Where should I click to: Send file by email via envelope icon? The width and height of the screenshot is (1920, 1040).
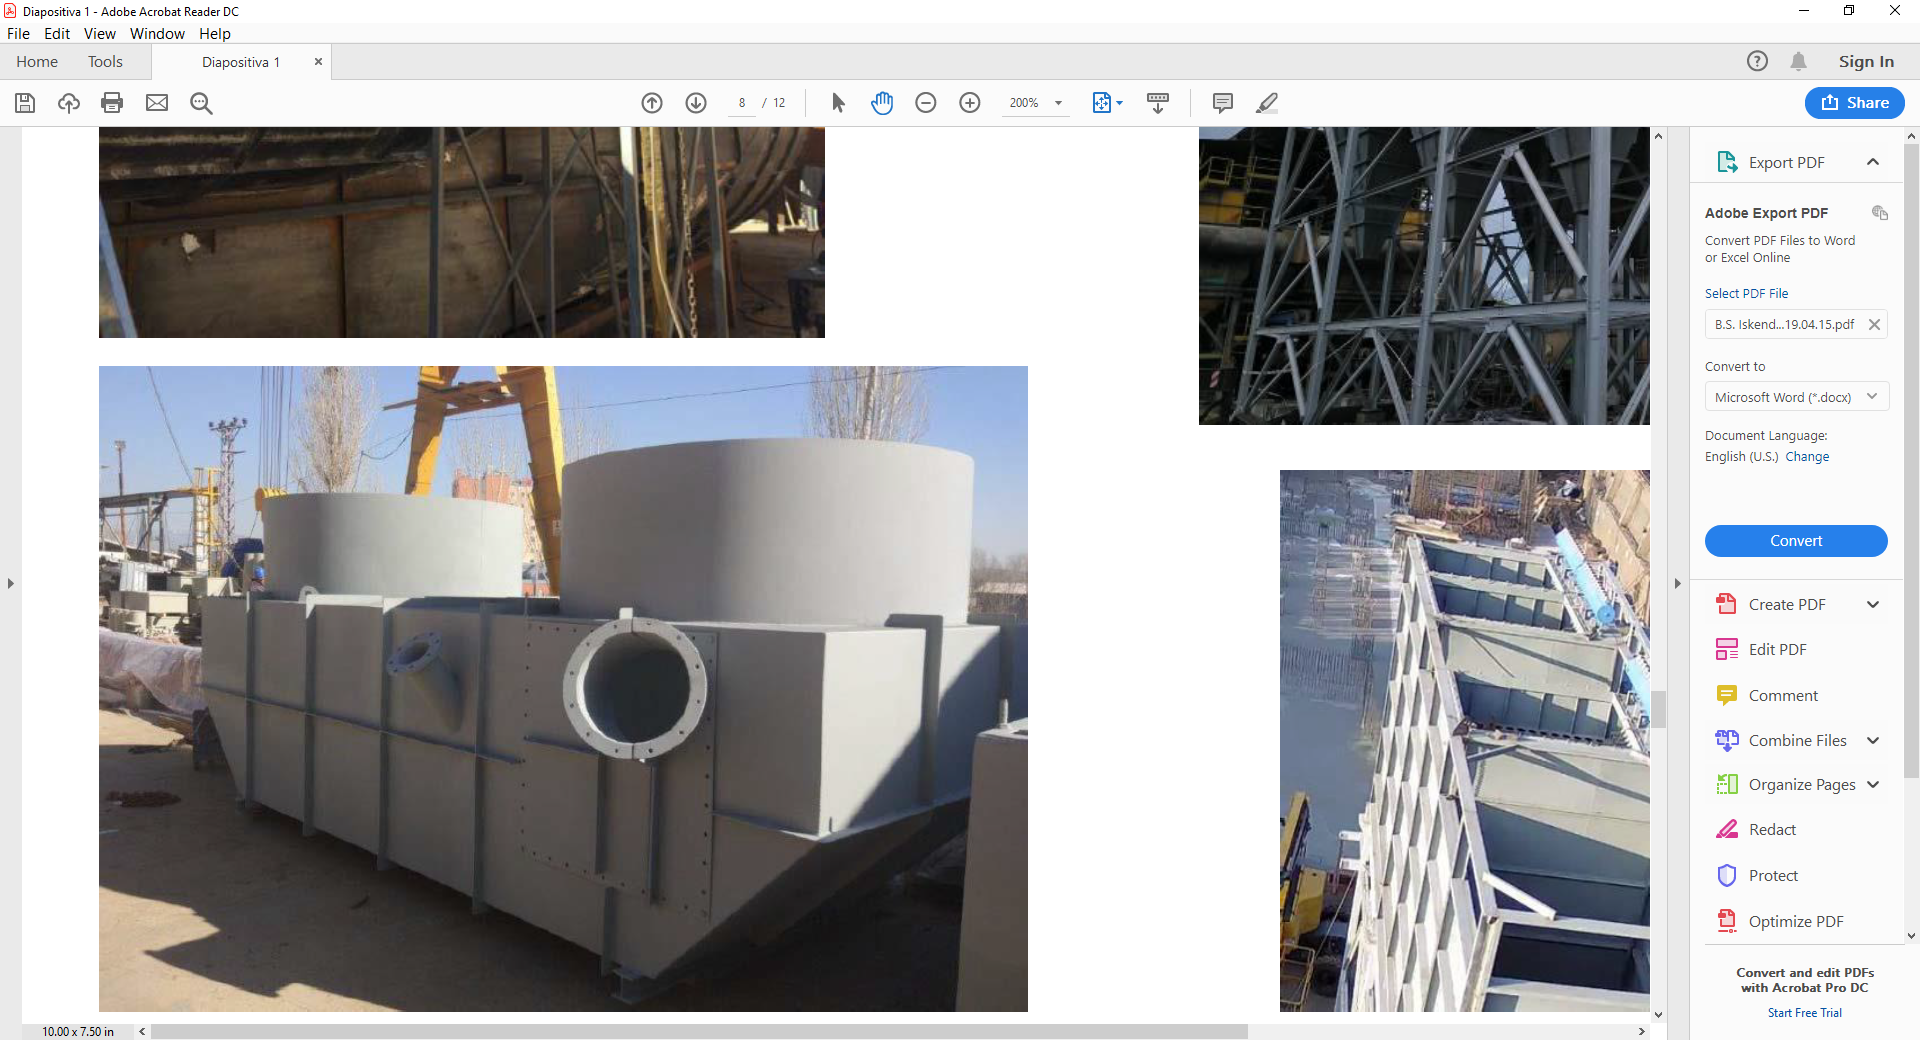[x=157, y=103]
